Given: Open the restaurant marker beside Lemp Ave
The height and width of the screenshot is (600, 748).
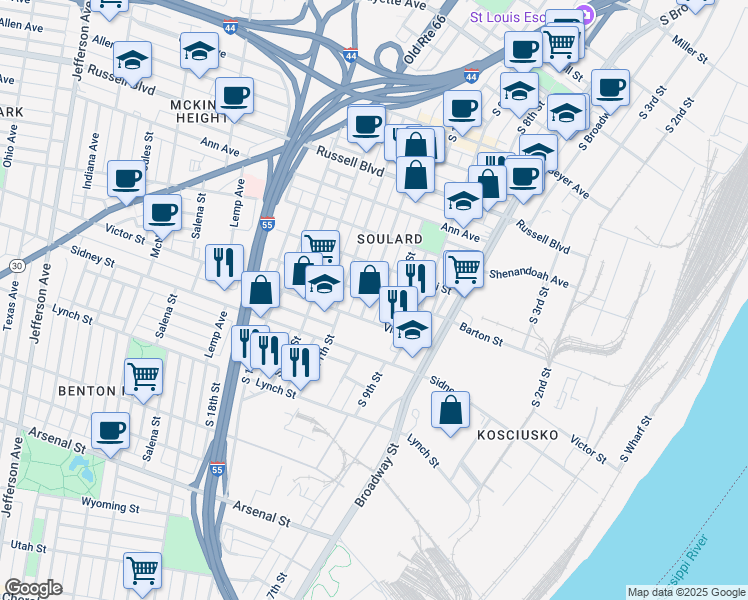Looking at the screenshot, I should coord(224,262).
